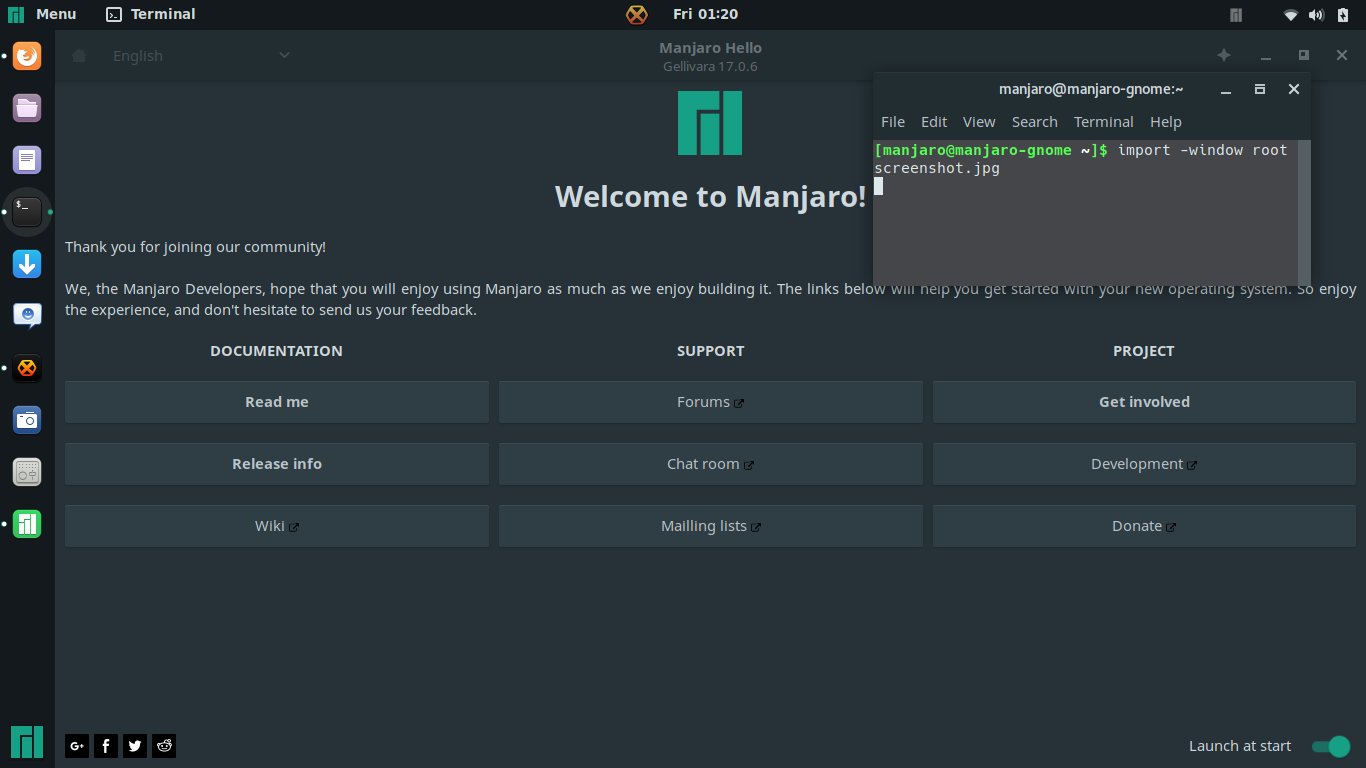Open the Release info button
The image size is (1366, 768).
coord(277,464)
